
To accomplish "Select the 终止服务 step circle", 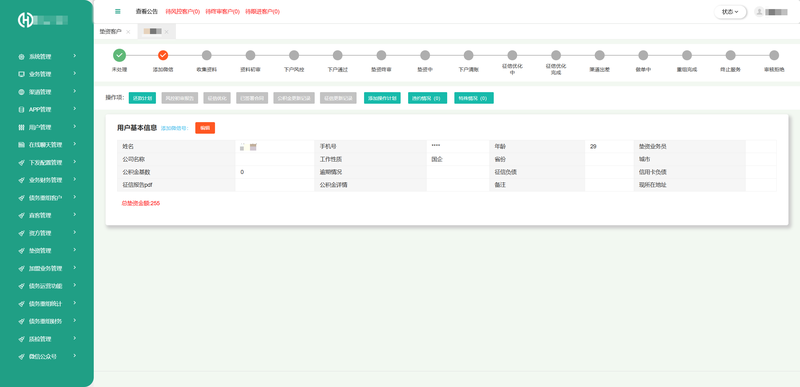I will [x=731, y=55].
